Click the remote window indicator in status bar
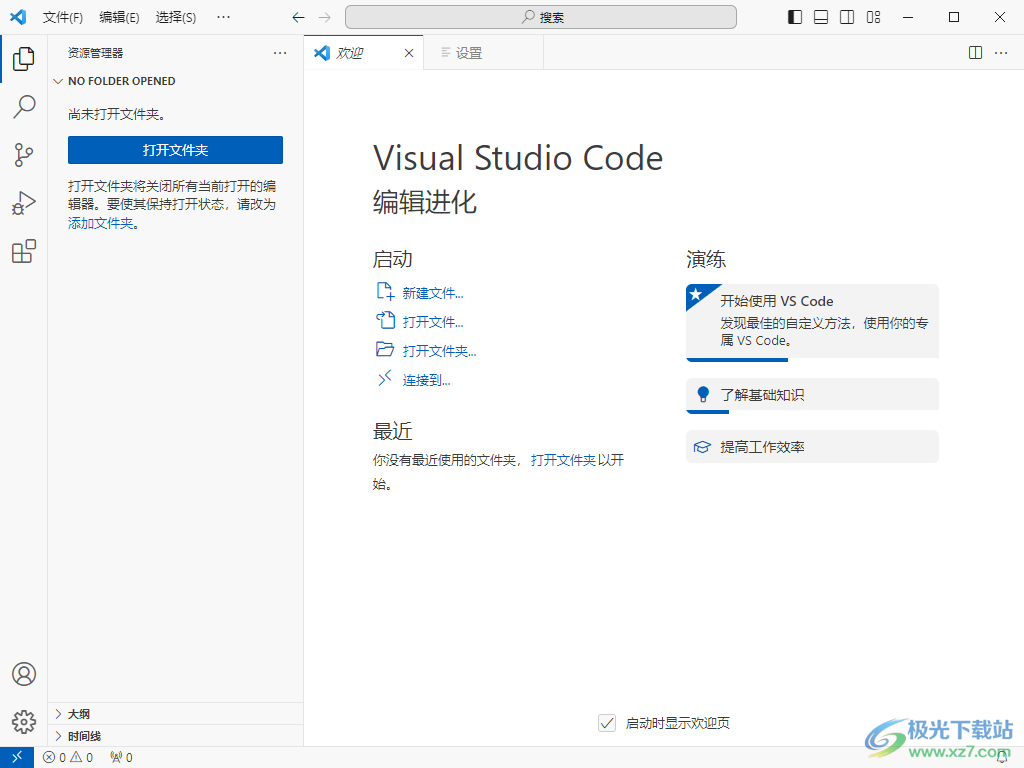The width and height of the screenshot is (1024, 768). coord(17,758)
